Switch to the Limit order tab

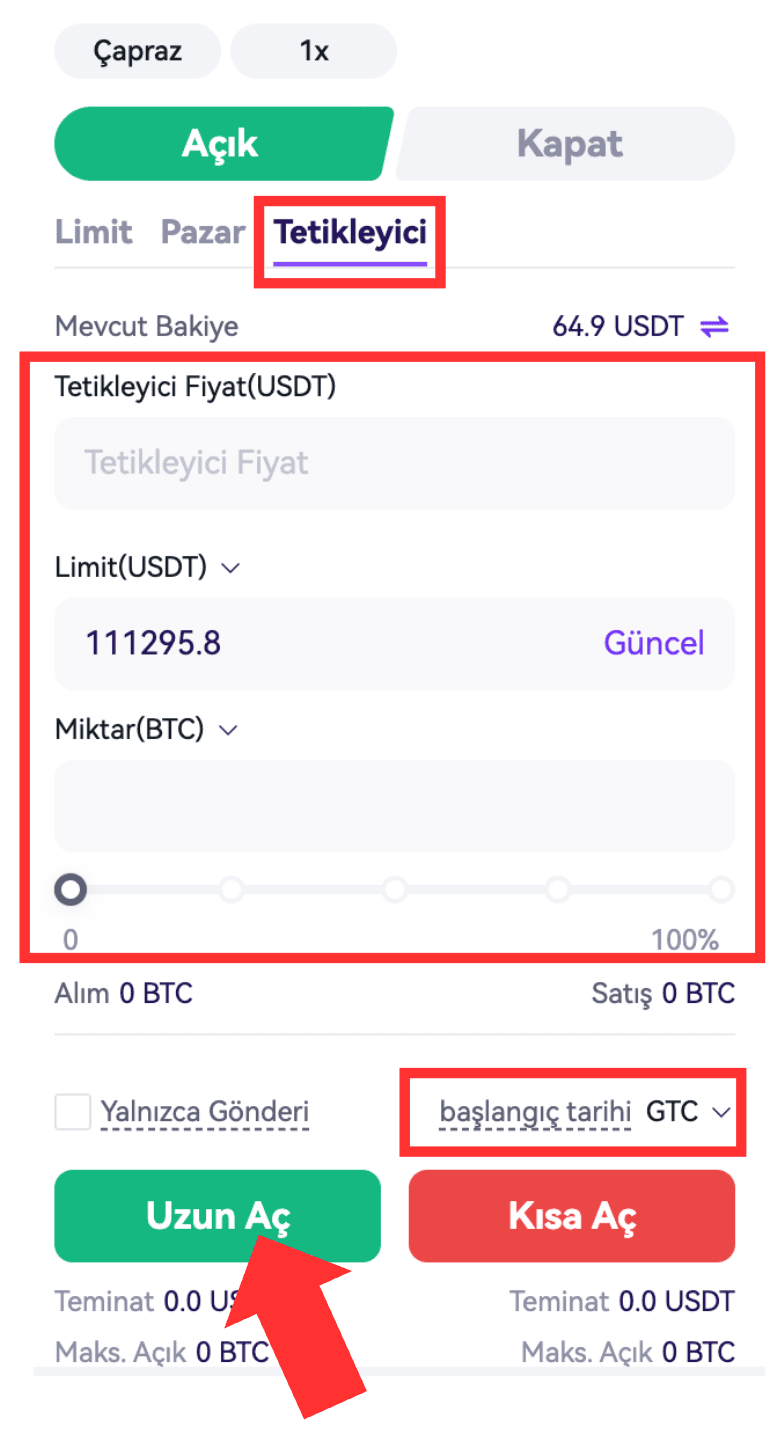93,232
